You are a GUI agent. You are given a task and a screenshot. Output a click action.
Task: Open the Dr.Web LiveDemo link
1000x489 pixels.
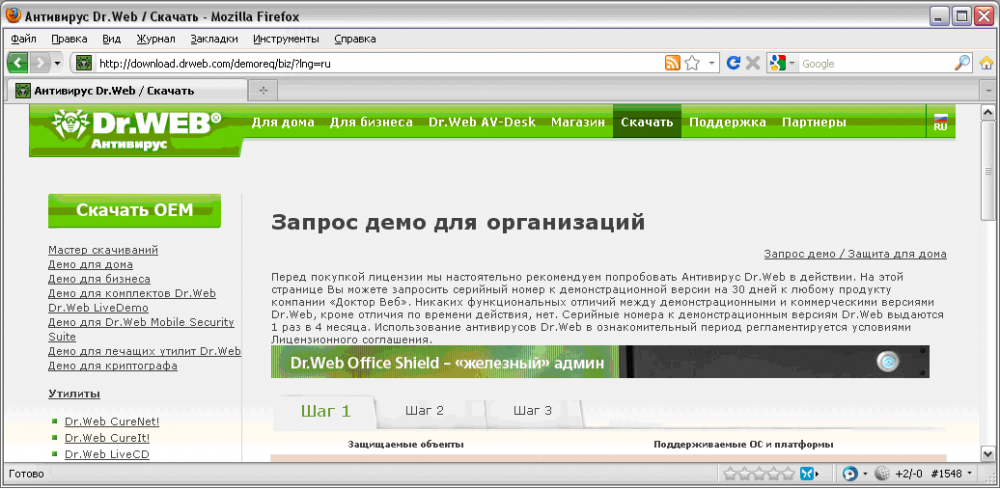click(98, 308)
